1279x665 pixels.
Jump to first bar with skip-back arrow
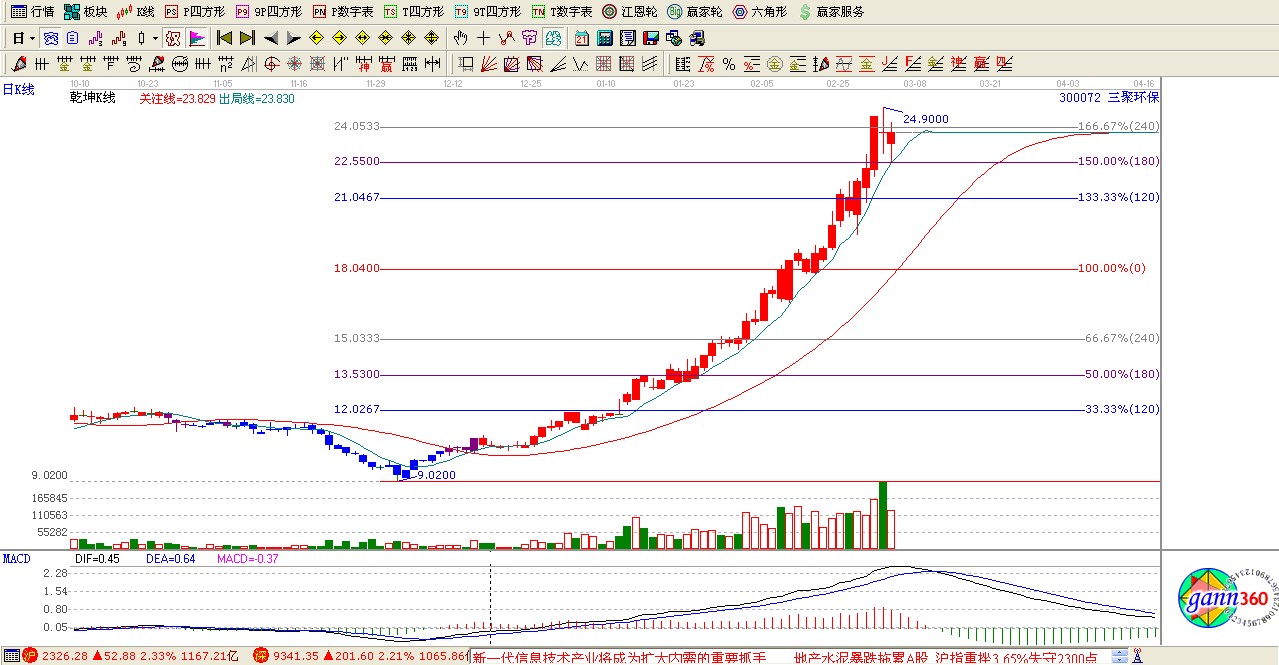tap(224, 38)
